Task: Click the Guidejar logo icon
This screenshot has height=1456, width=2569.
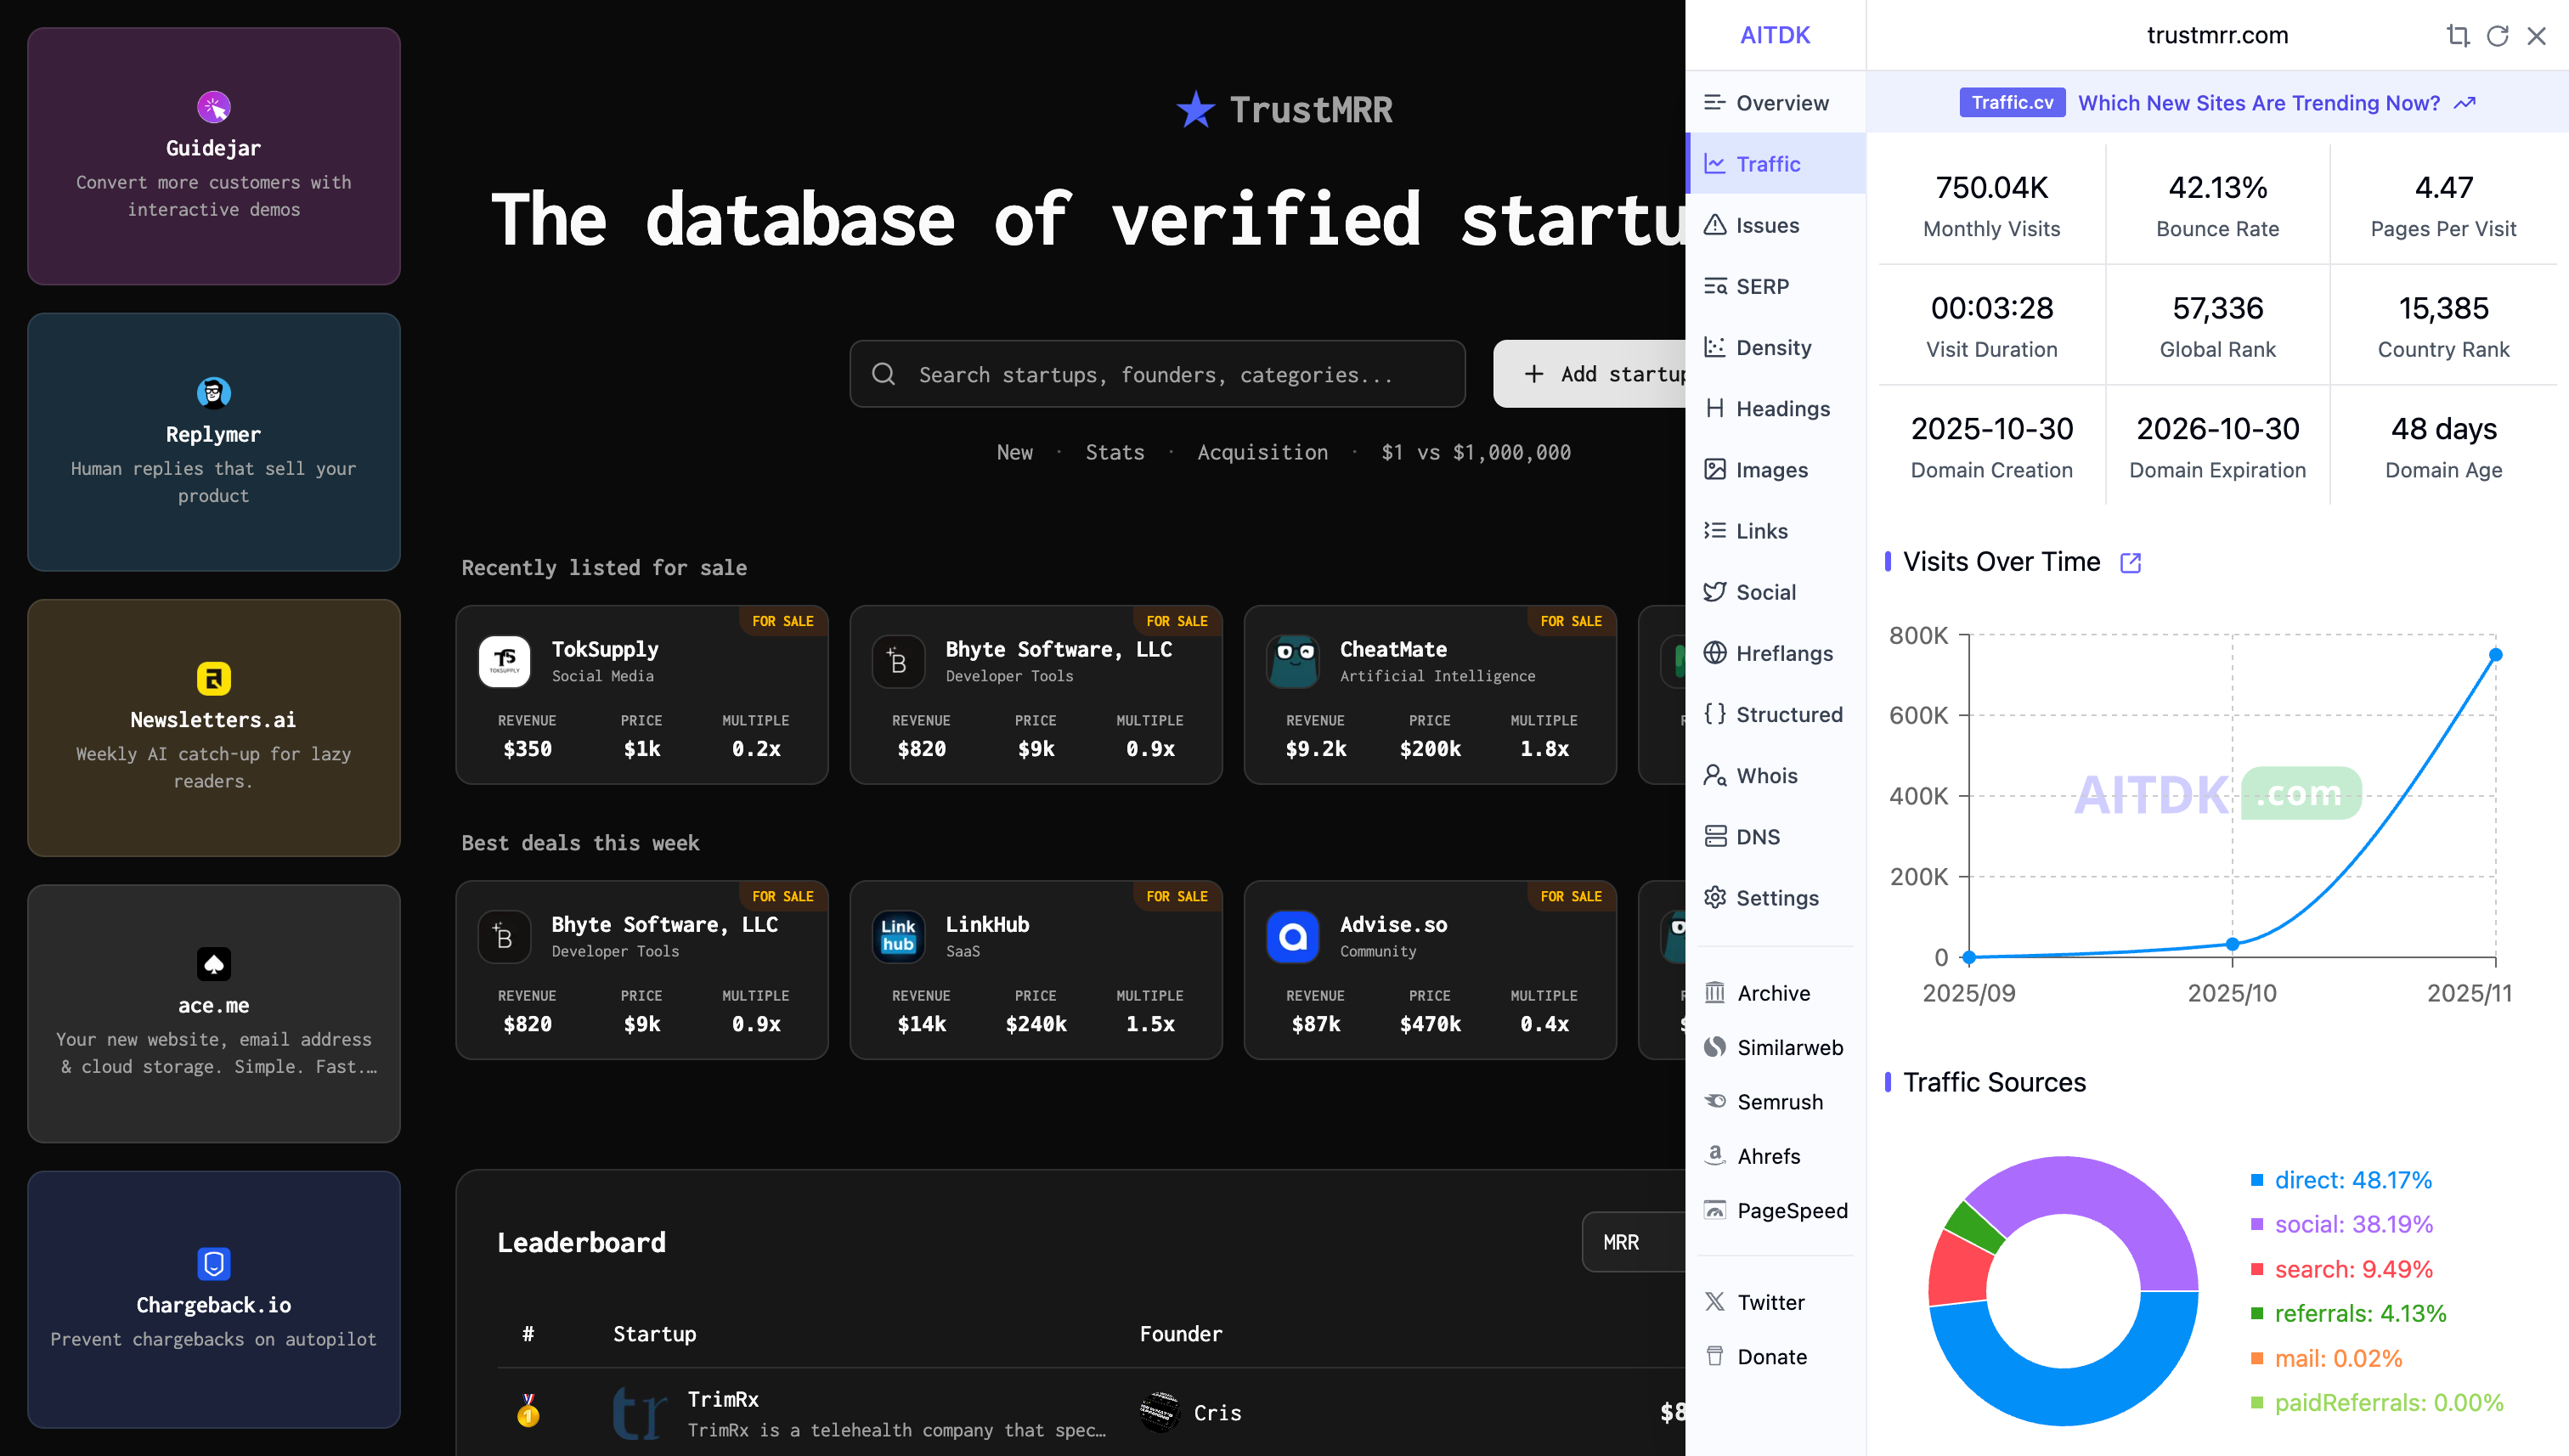Action: pyautogui.click(x=213, y=106)
